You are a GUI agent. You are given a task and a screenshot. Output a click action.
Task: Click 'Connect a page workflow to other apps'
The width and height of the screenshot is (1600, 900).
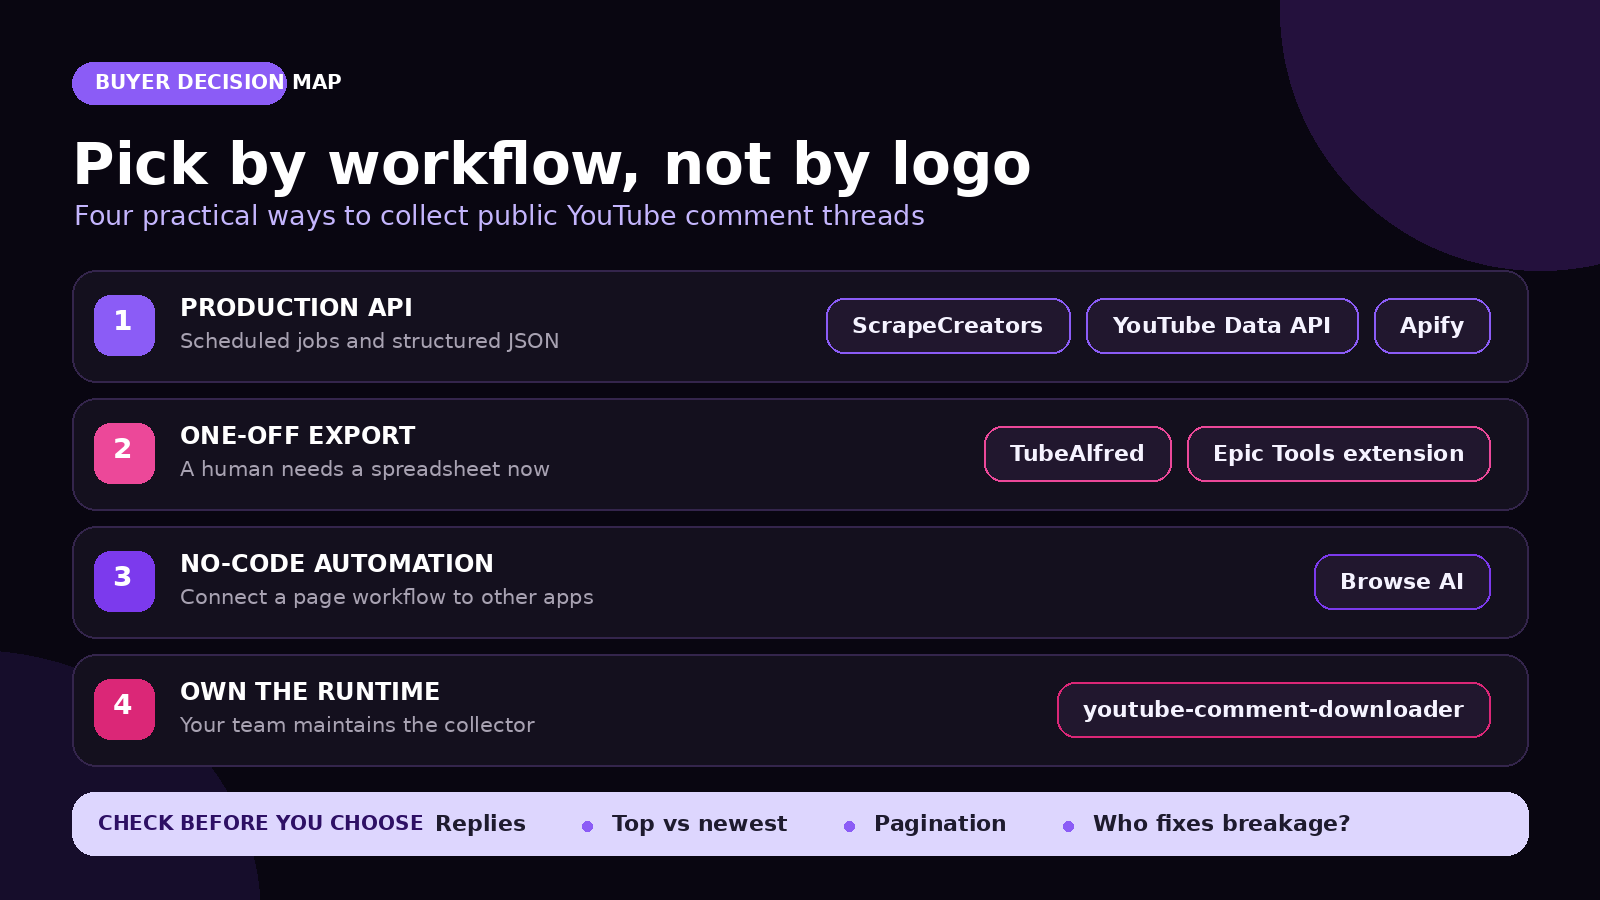tap(386, 597)
